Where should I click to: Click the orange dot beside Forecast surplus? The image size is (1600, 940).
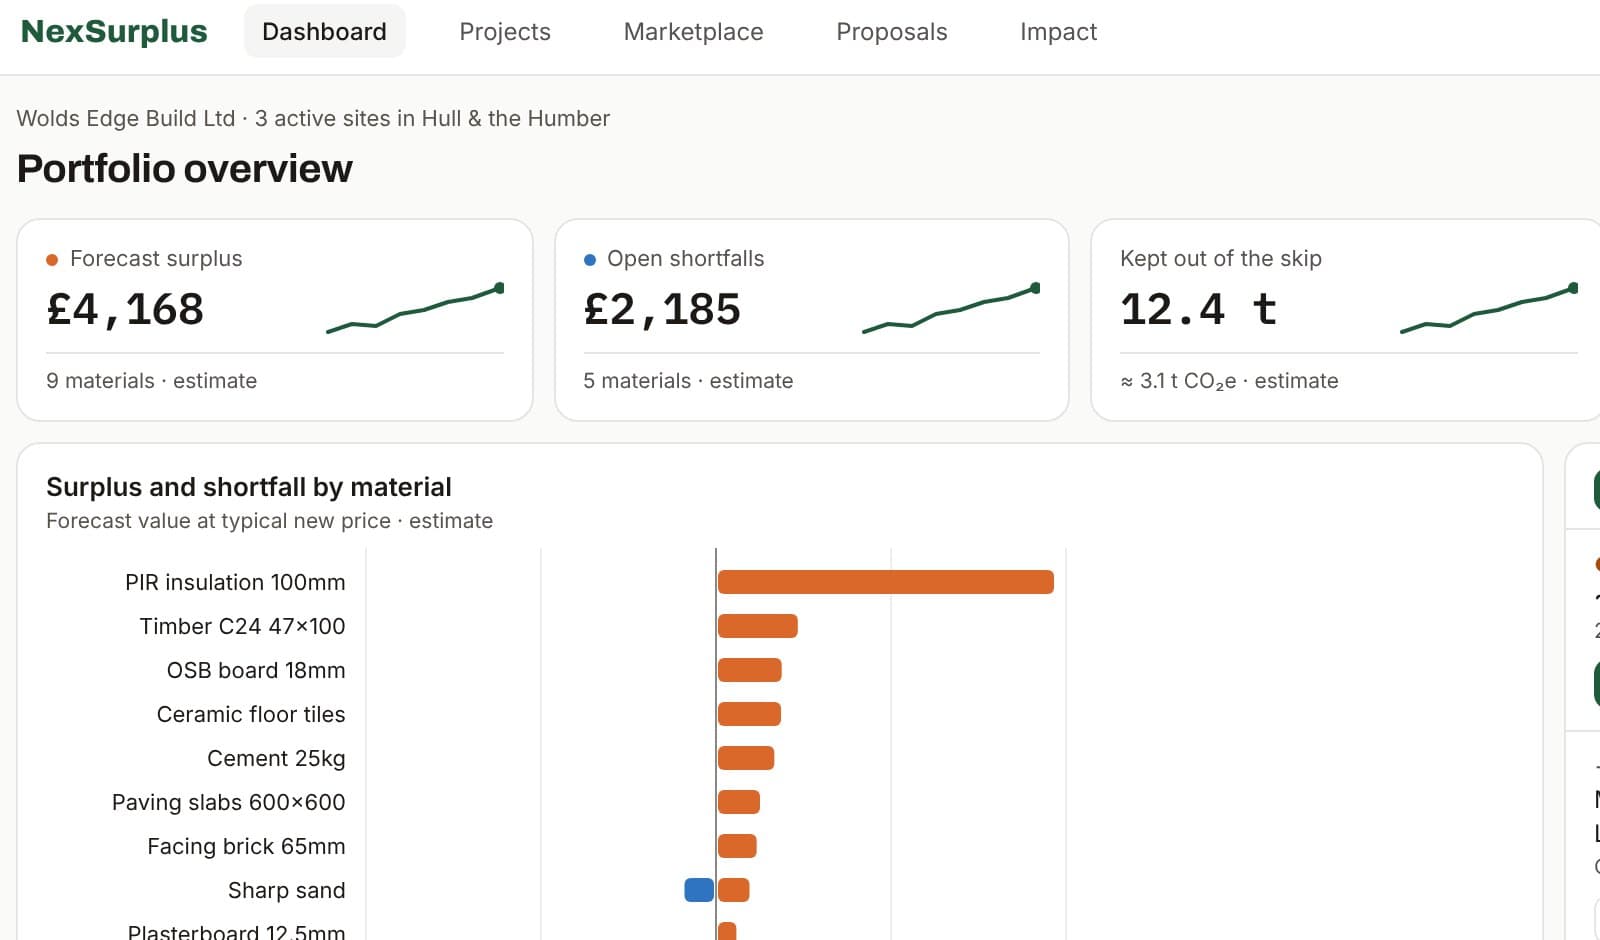[x=52, y=260]
